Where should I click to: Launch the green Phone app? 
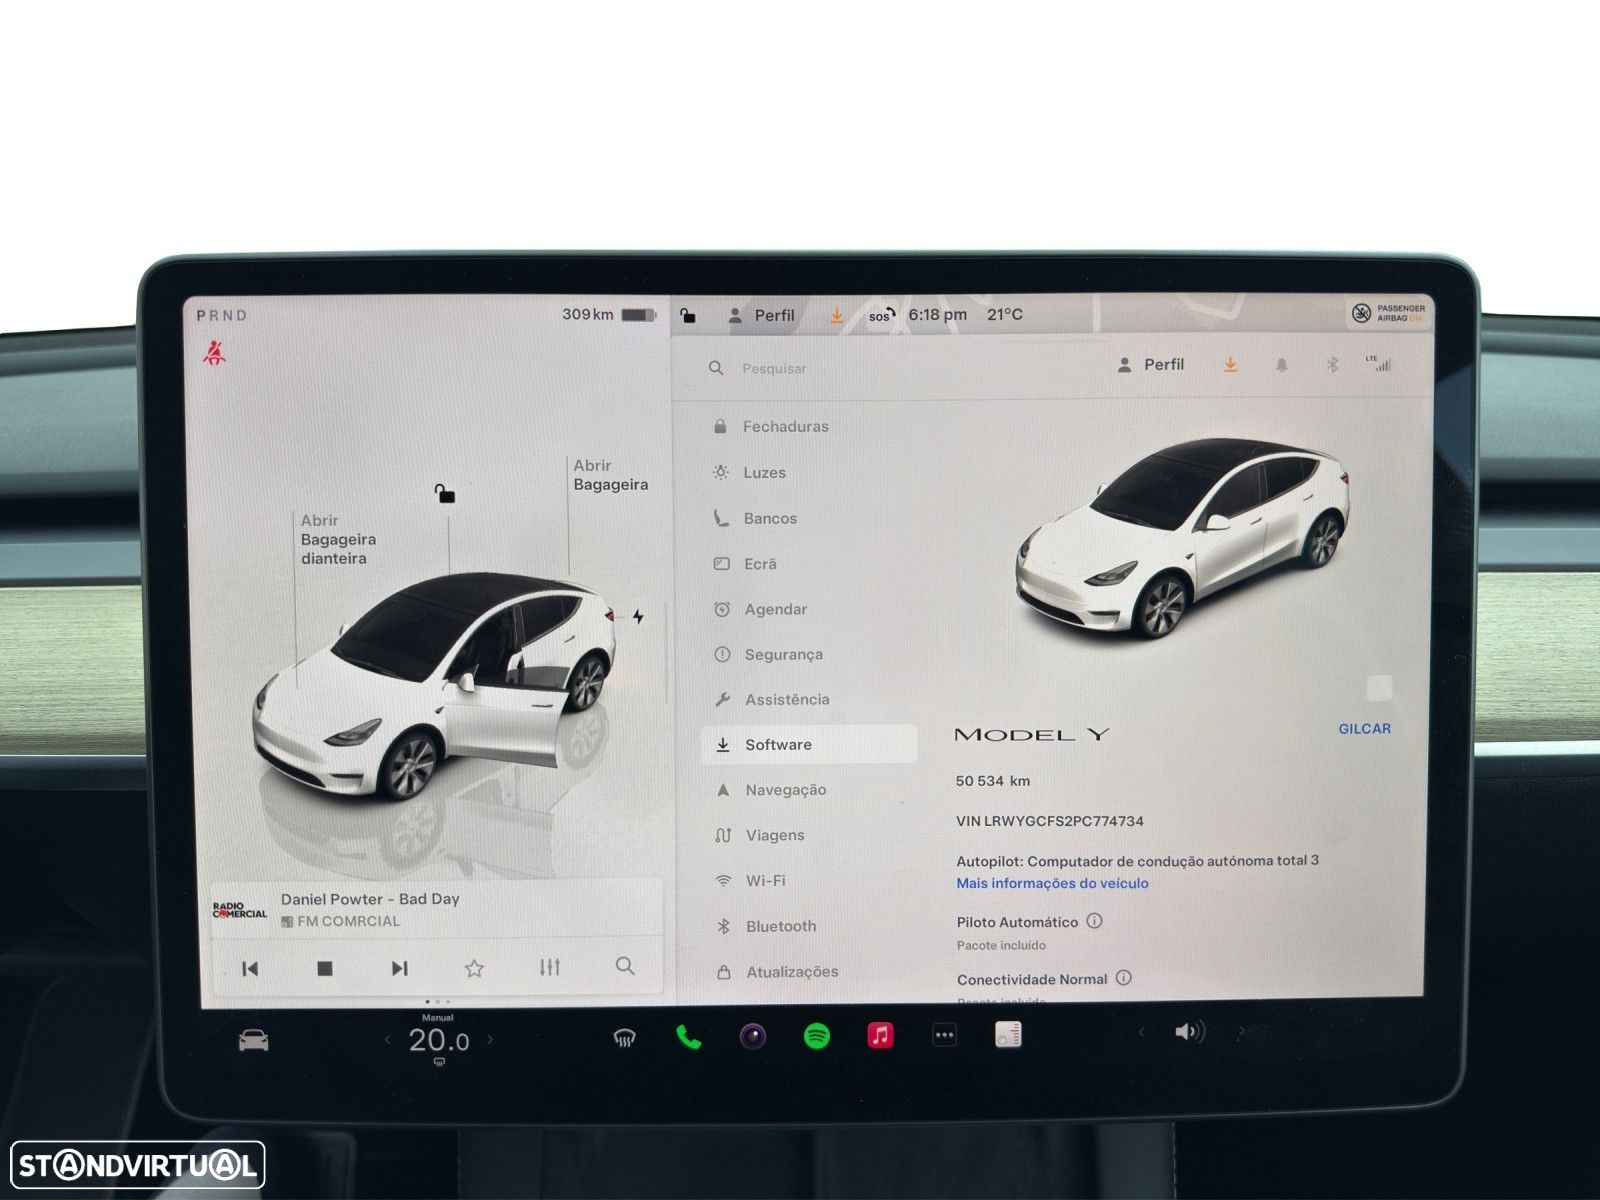pos(688,1036)
